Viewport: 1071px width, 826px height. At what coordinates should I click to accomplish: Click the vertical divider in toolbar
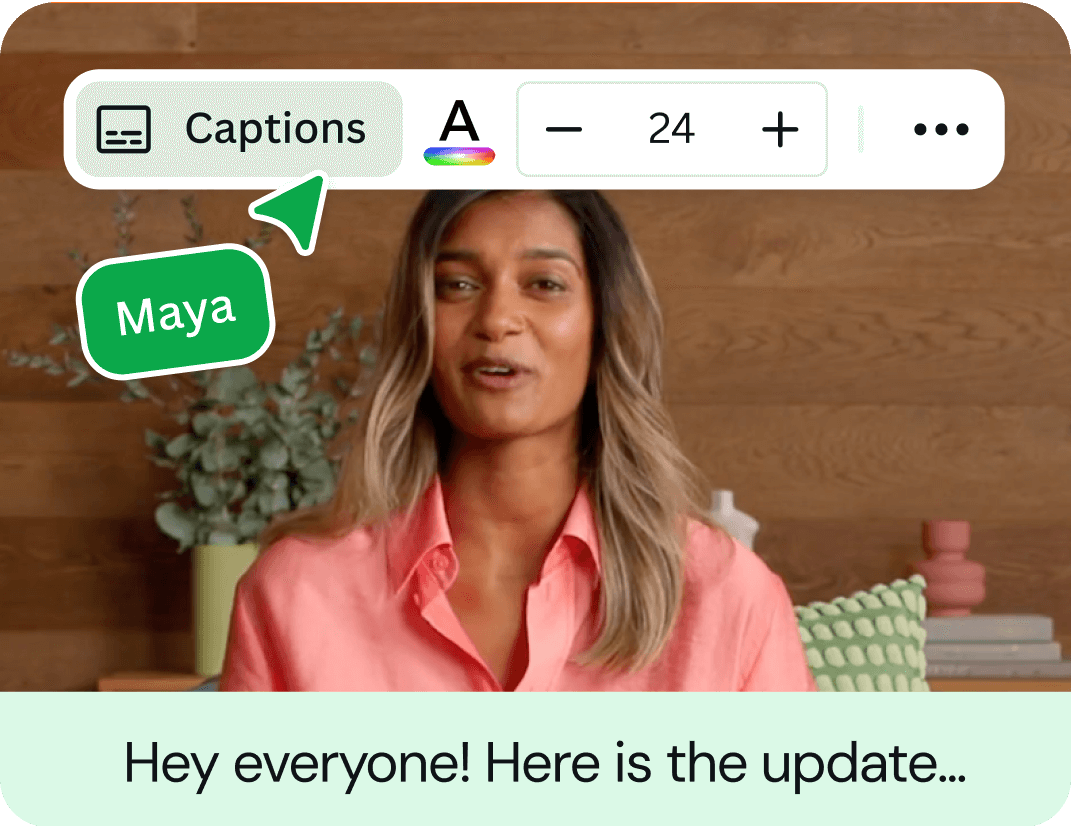[x=861, y=129]
